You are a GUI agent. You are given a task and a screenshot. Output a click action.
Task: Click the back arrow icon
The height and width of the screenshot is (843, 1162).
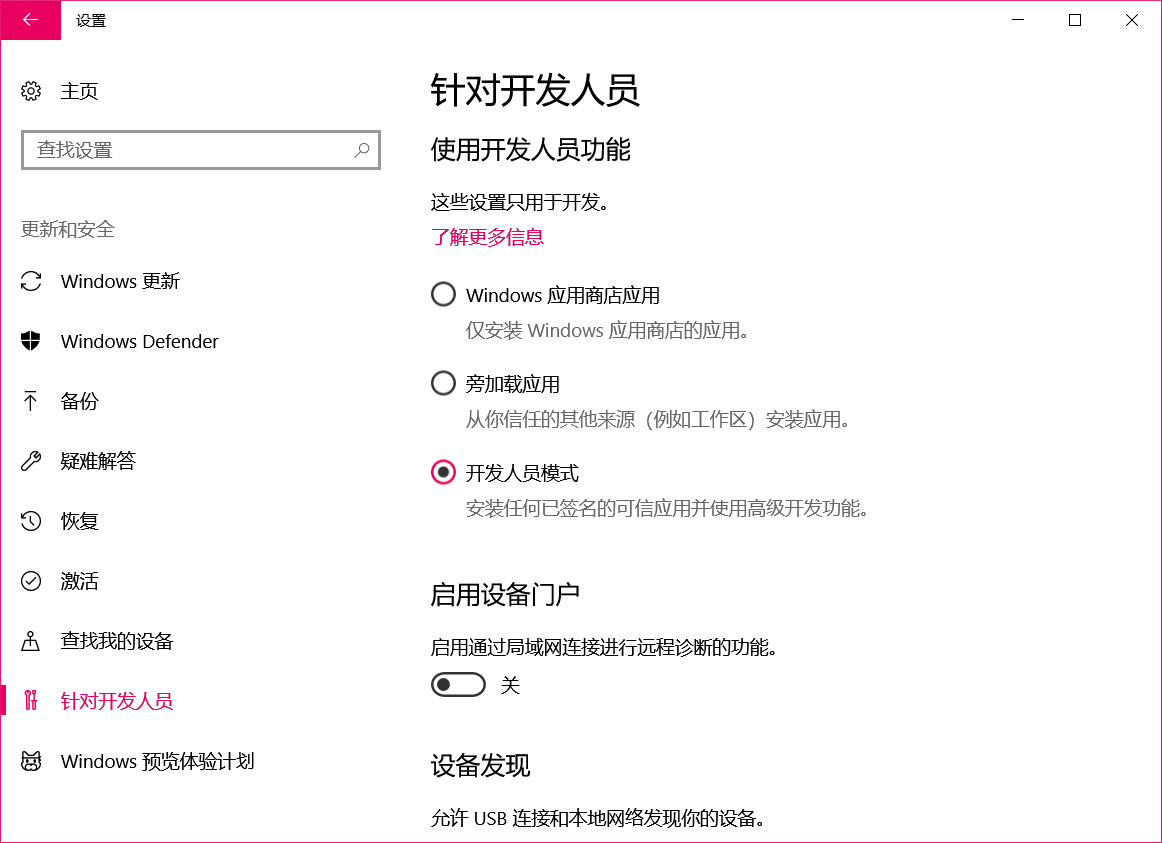(x=30, y=20)
